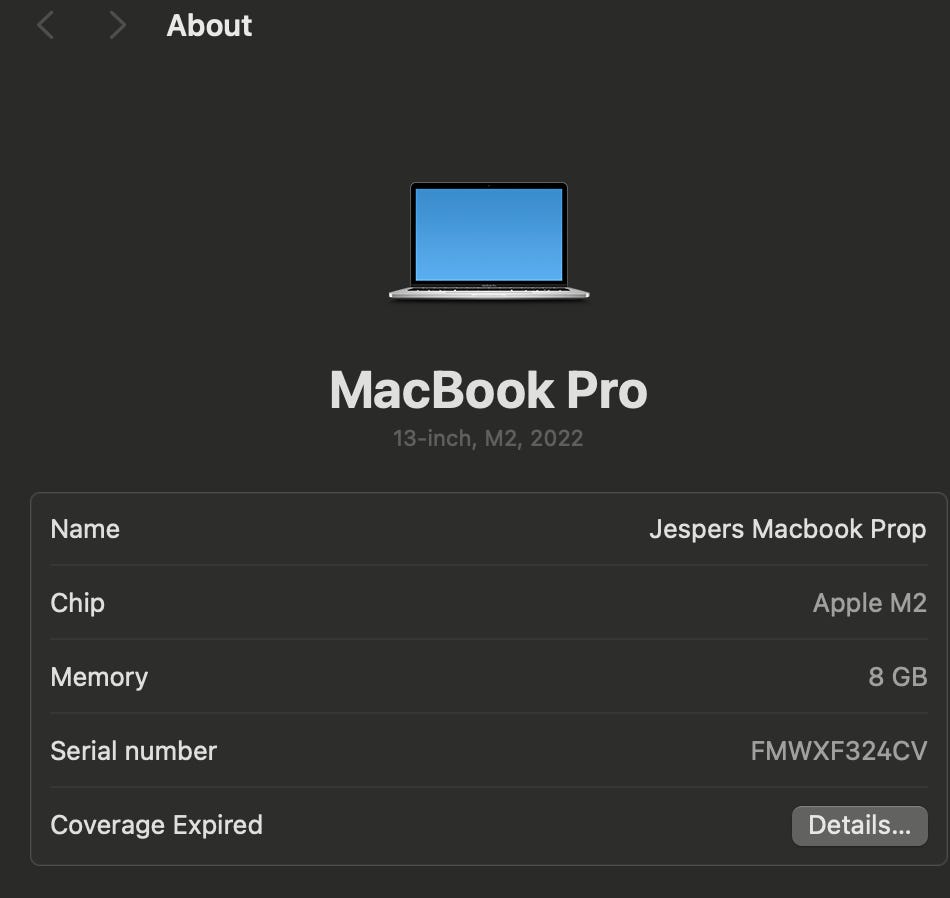Select the Chip row label

78,603
